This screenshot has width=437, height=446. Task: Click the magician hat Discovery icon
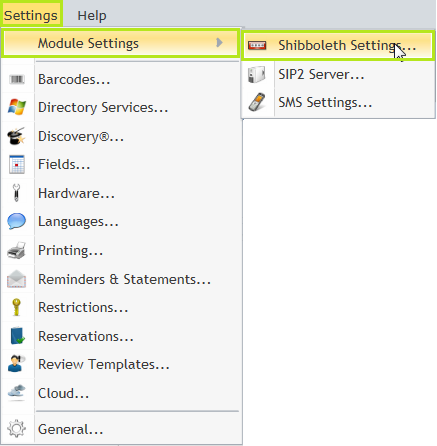16,136
